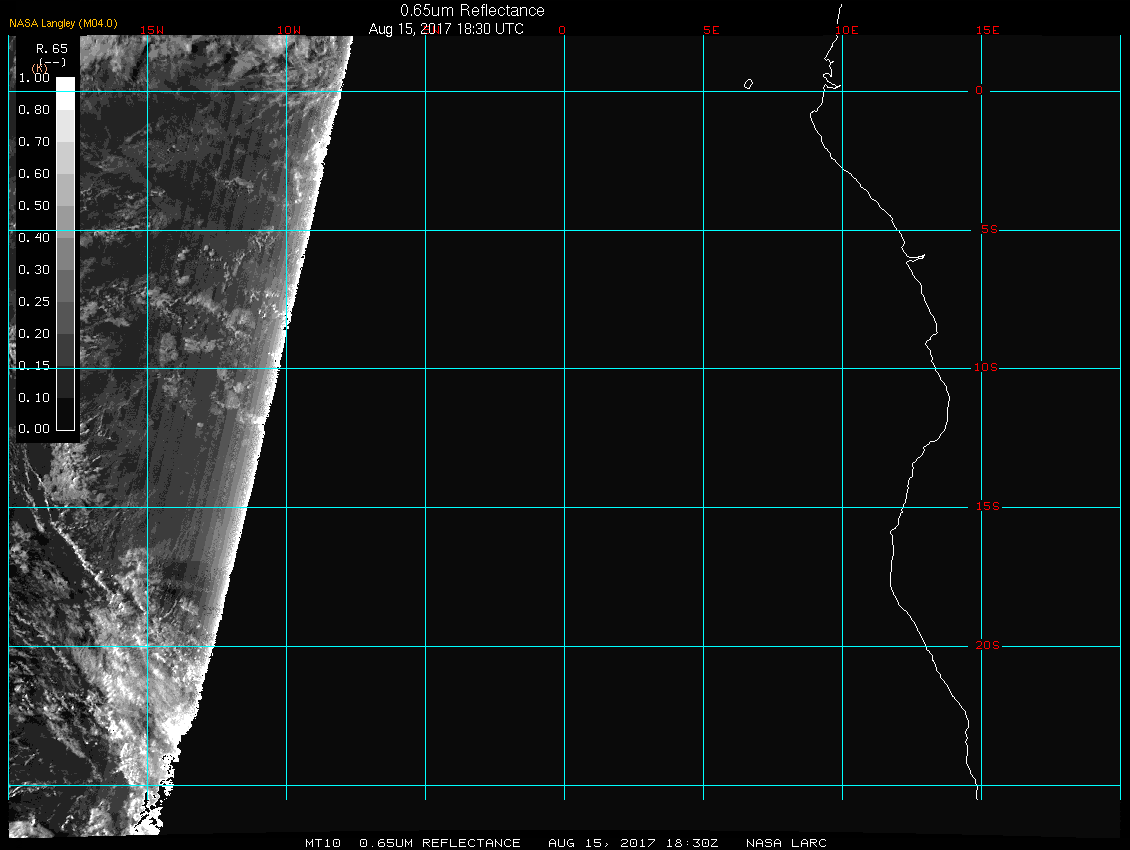This screenshot has width=1130, height=850.
Task: Click the white 1.00 reflectance color swatch
Action: coord(64,85)
